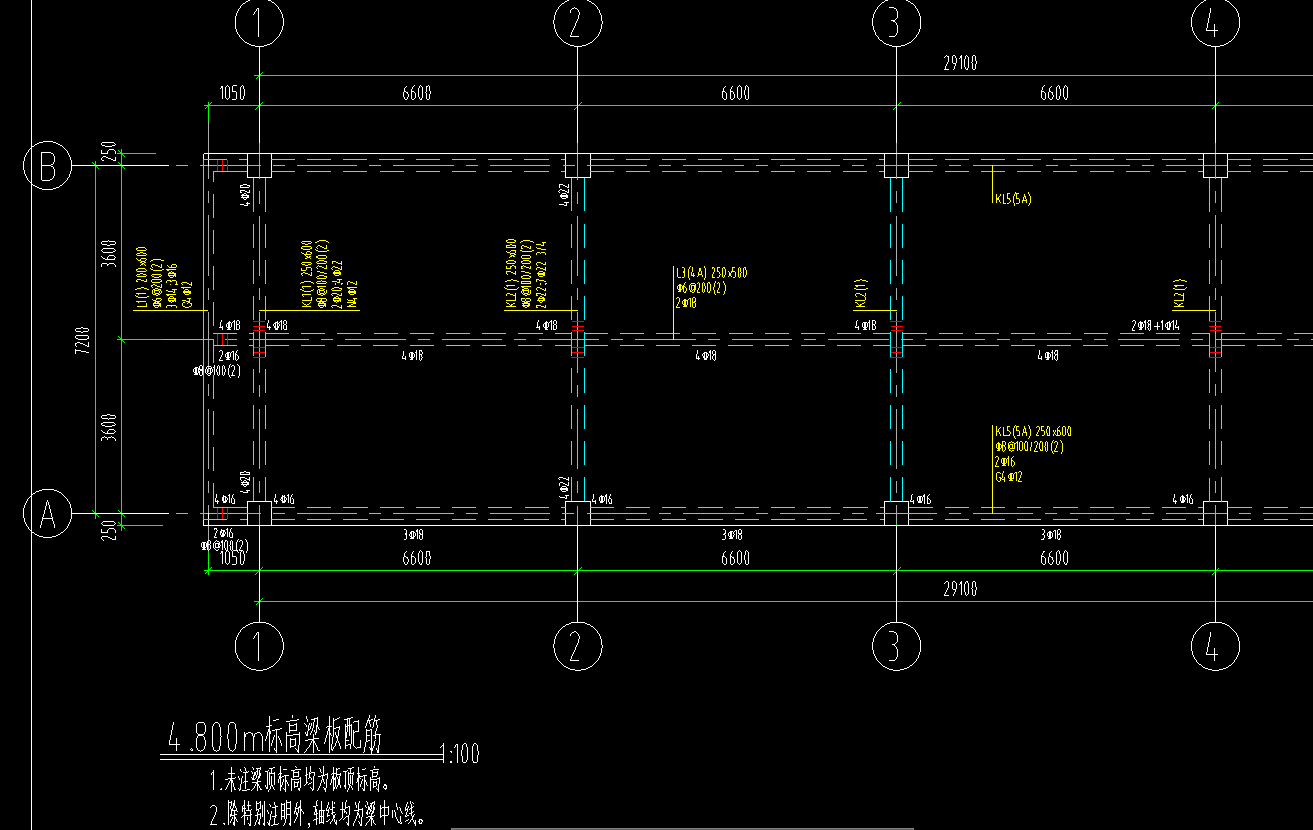Select 3Φ18 label between axes 2 and 3
This screenshot has height=830, width=1313.
731,536
